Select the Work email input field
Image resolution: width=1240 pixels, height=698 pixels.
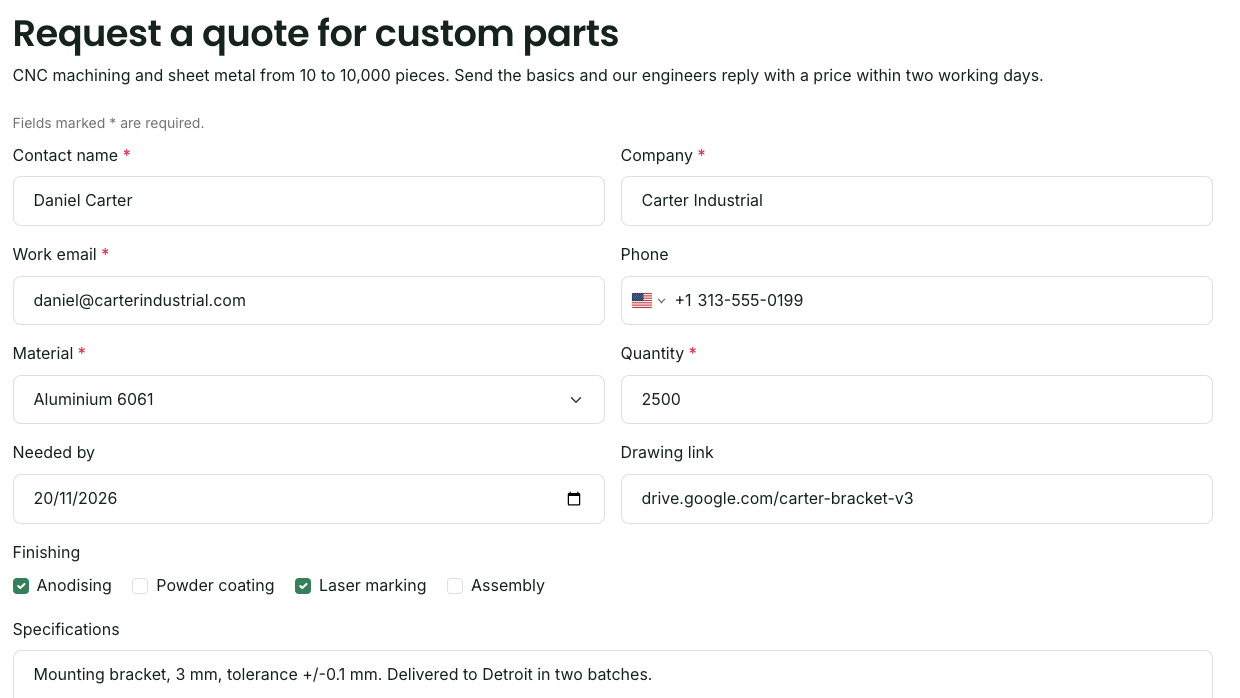tap(308, 300)
